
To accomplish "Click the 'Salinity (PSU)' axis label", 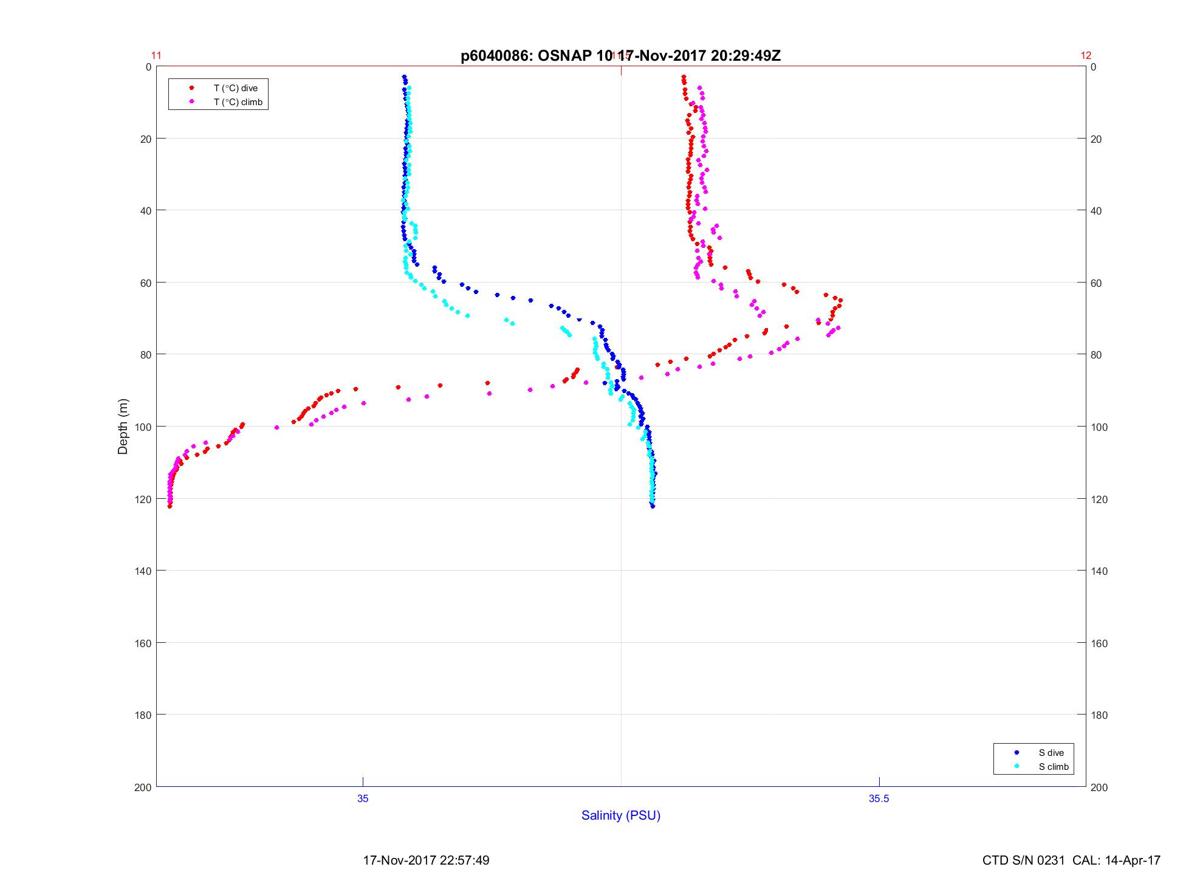I will (621, 816).
